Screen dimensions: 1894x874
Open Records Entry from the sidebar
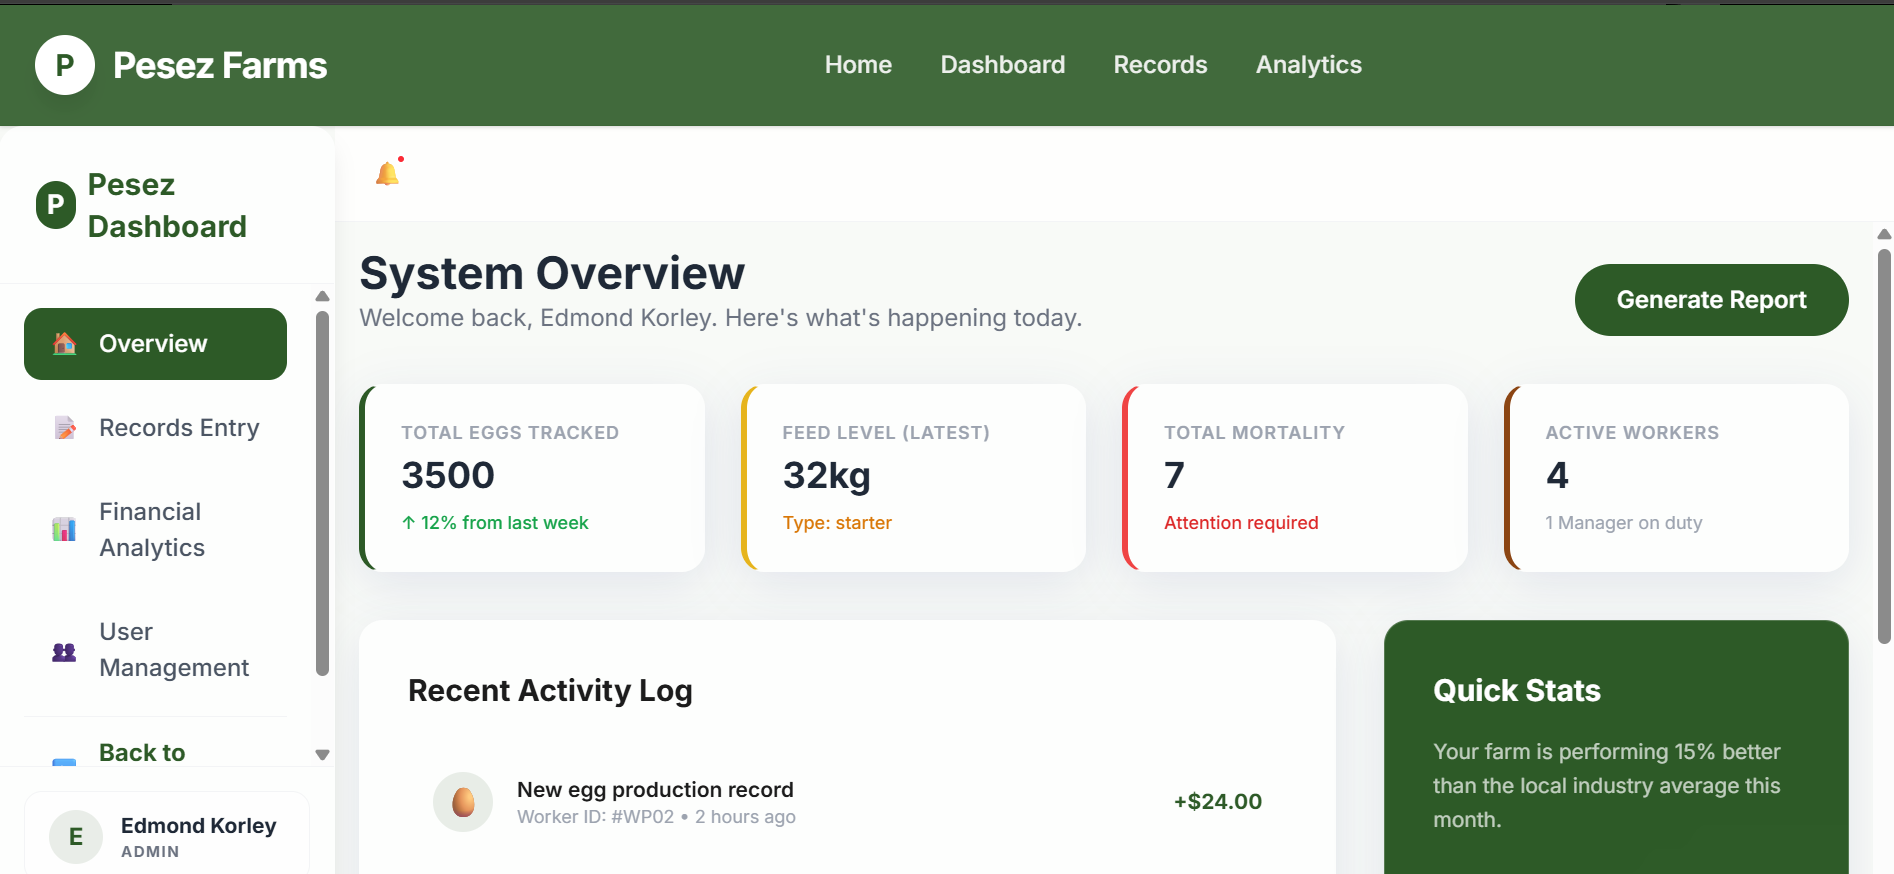[155, 428]
